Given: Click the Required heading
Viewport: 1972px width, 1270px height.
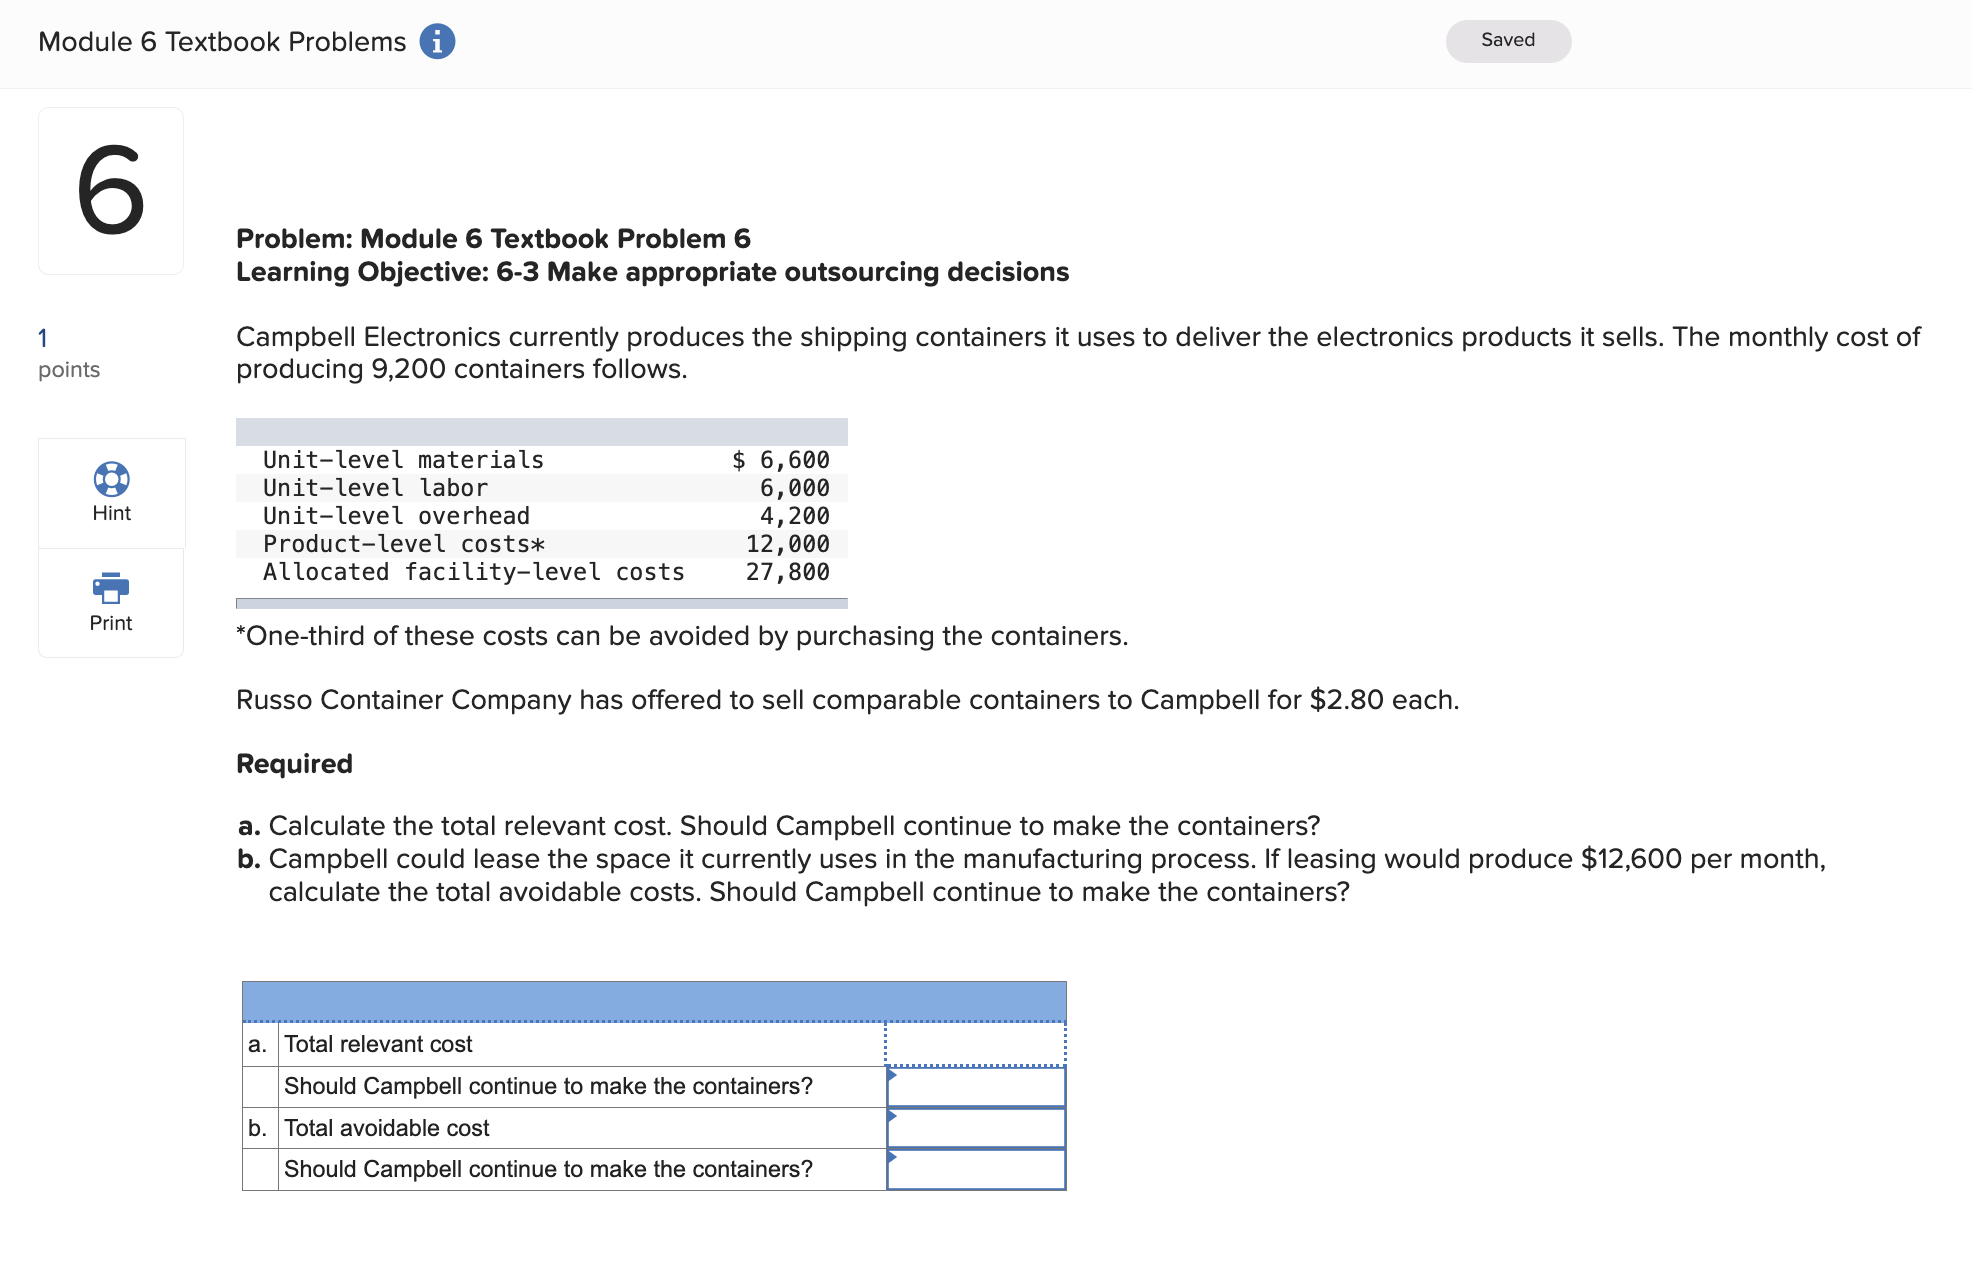Looking at the screenshot, I should (x=294, y=764).
